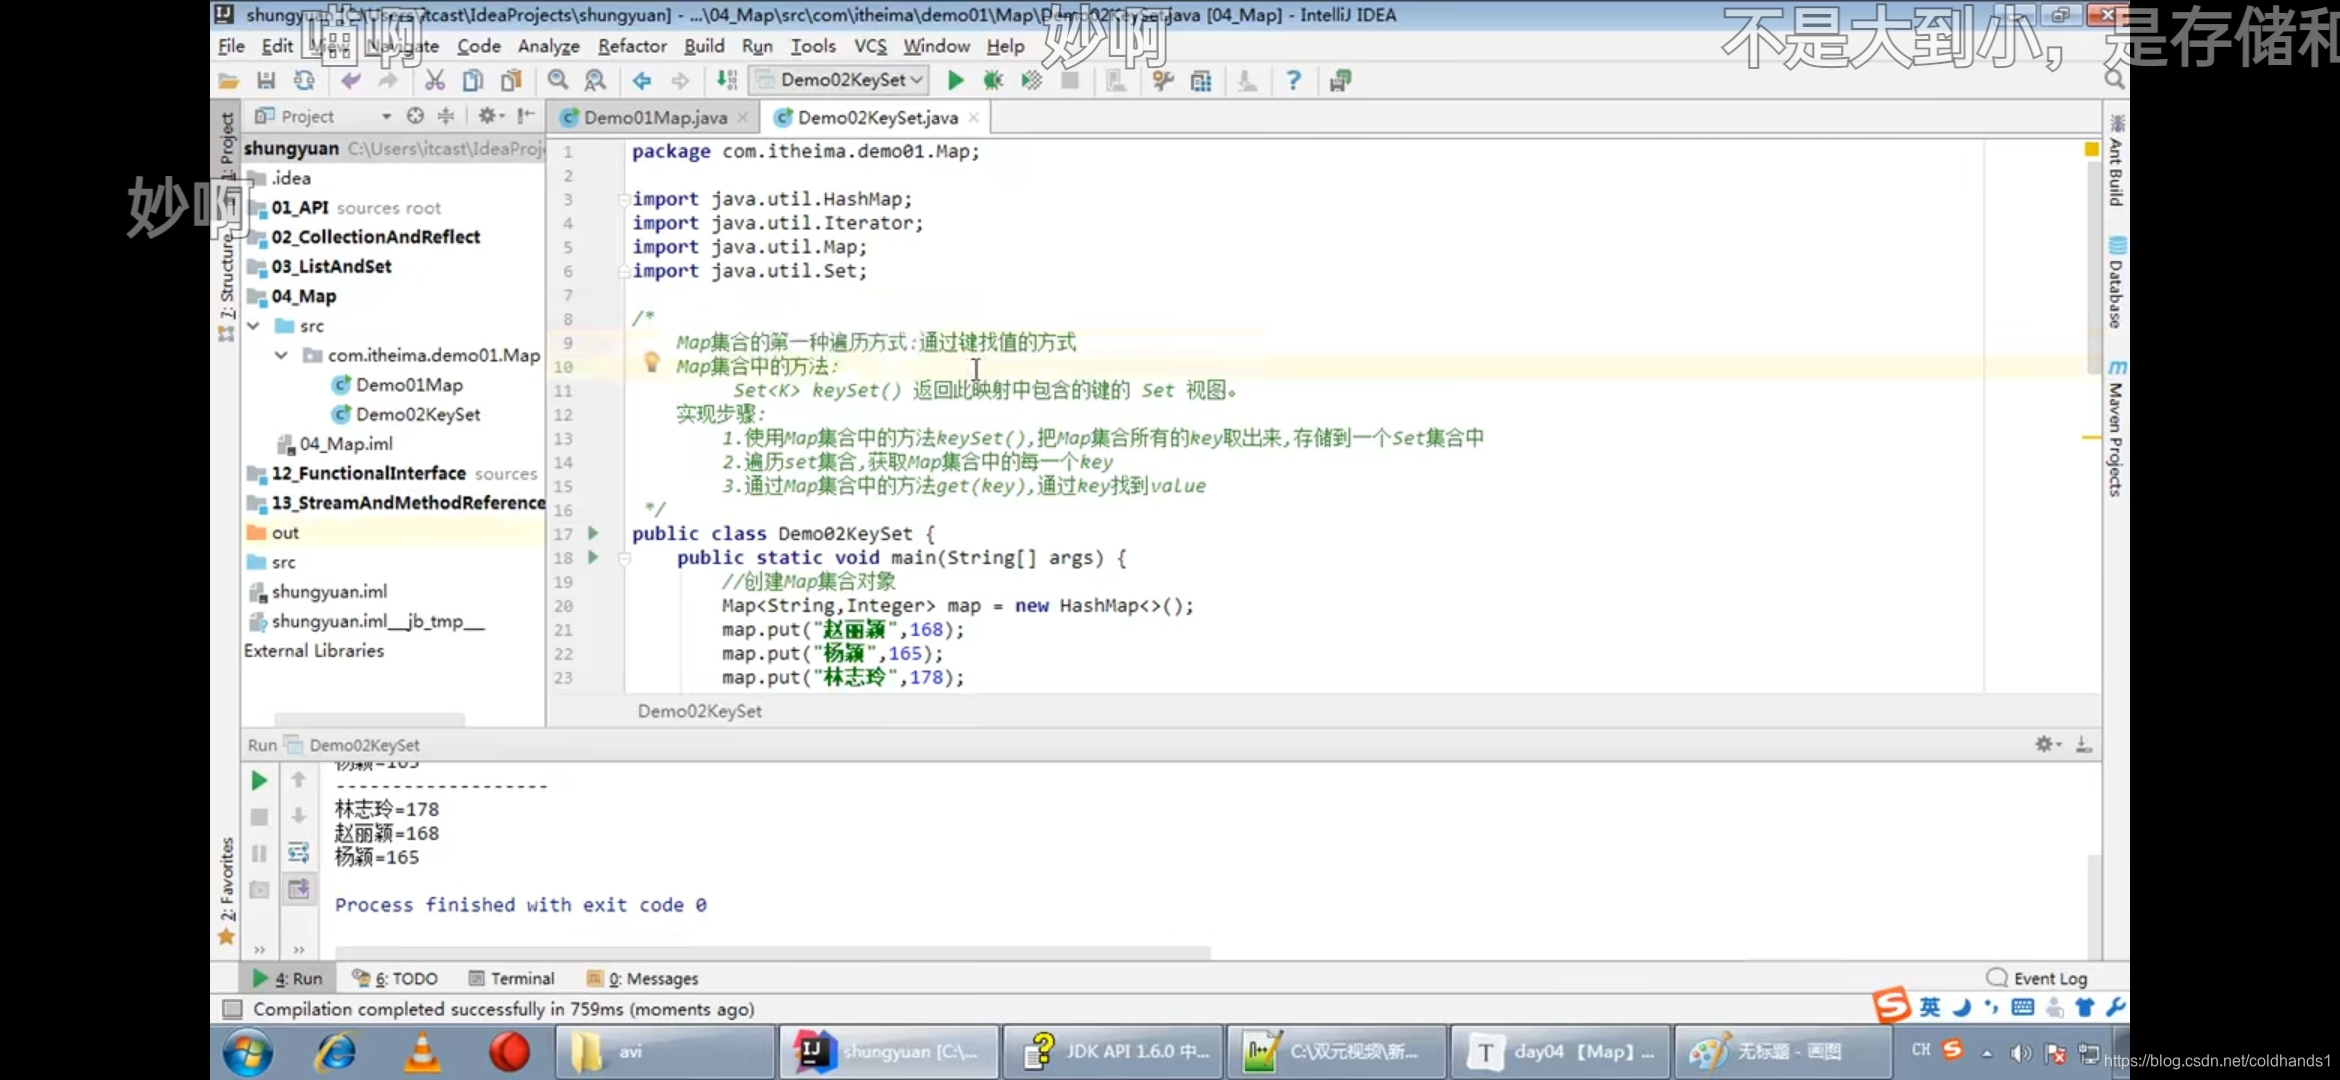Click the yellow inspection status indicator

click(2091, 149)
